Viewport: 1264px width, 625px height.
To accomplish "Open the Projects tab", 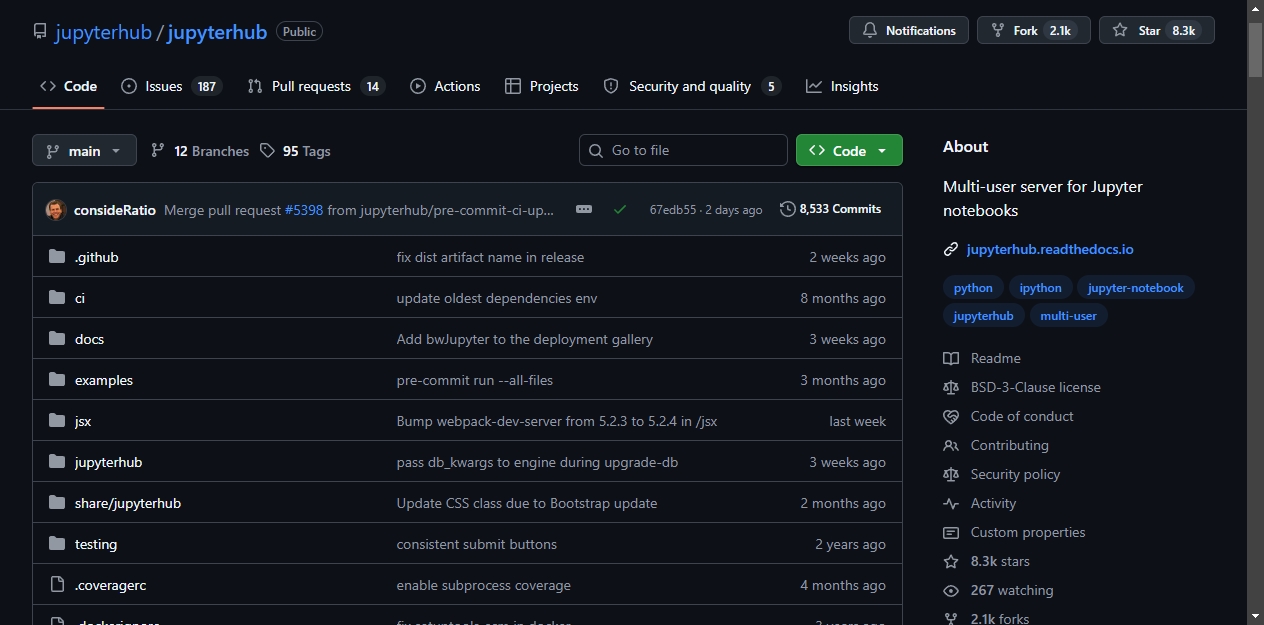I will click(542, 86).
